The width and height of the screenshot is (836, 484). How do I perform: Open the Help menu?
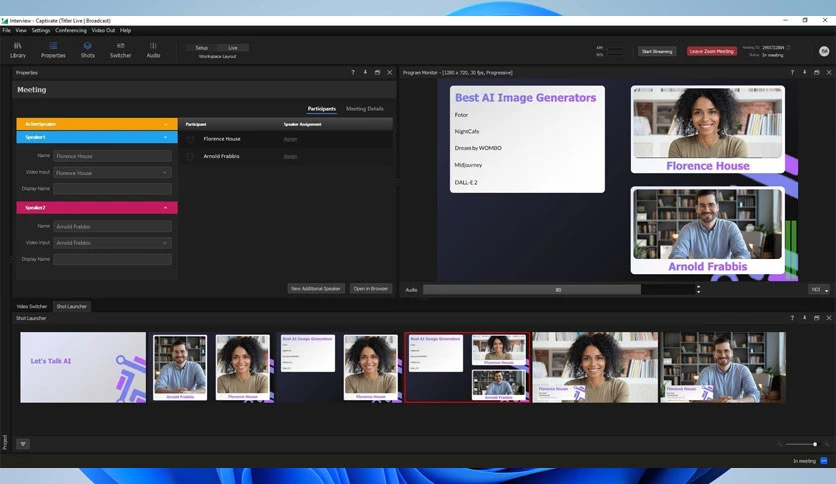click(x=125, y=30)
